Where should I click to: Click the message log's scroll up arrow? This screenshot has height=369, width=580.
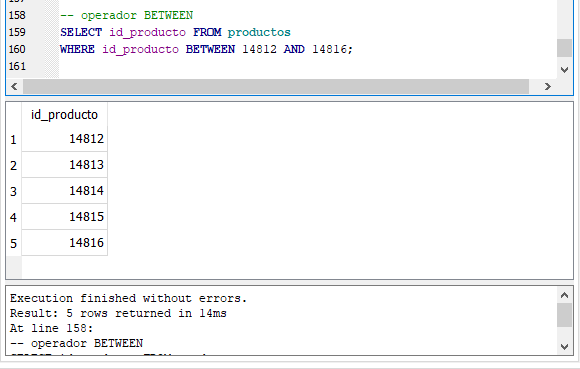[x=564, y=295]
